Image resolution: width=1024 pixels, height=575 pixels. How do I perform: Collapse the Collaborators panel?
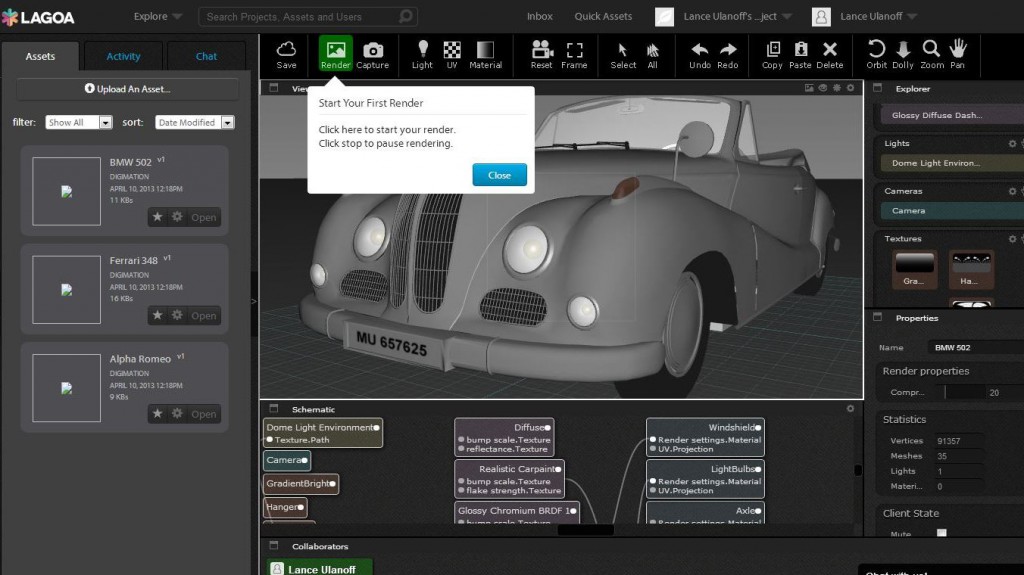click(x=274, y=546)
